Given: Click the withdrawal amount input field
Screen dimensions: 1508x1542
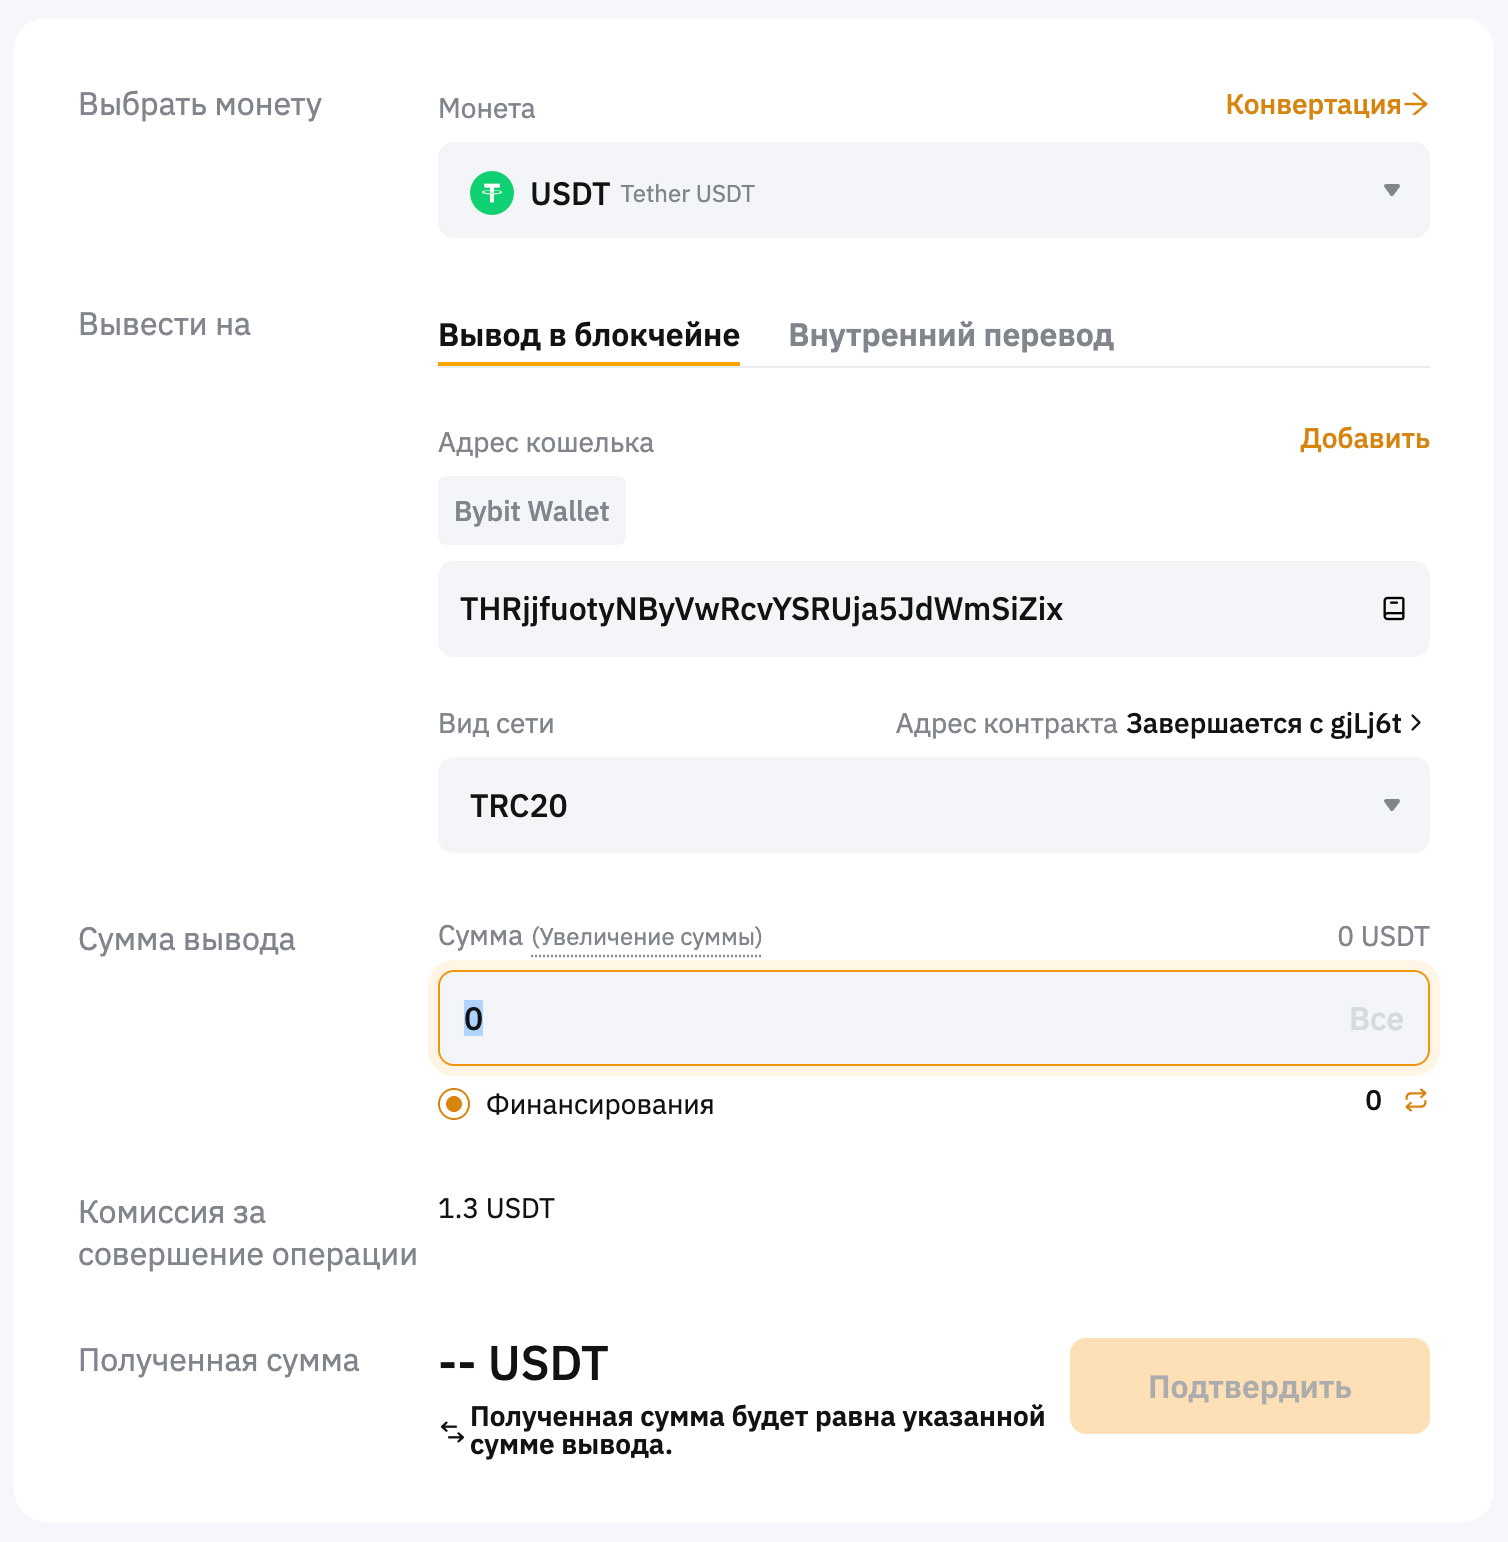Looking at the screenshot, I should (x=900, y=1019).
